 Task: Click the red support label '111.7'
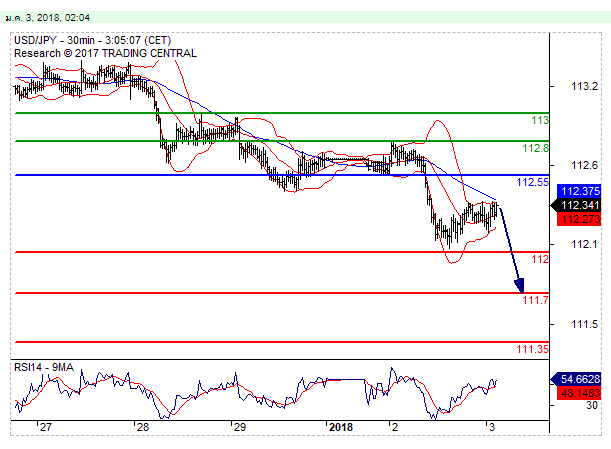click(535, 300)
